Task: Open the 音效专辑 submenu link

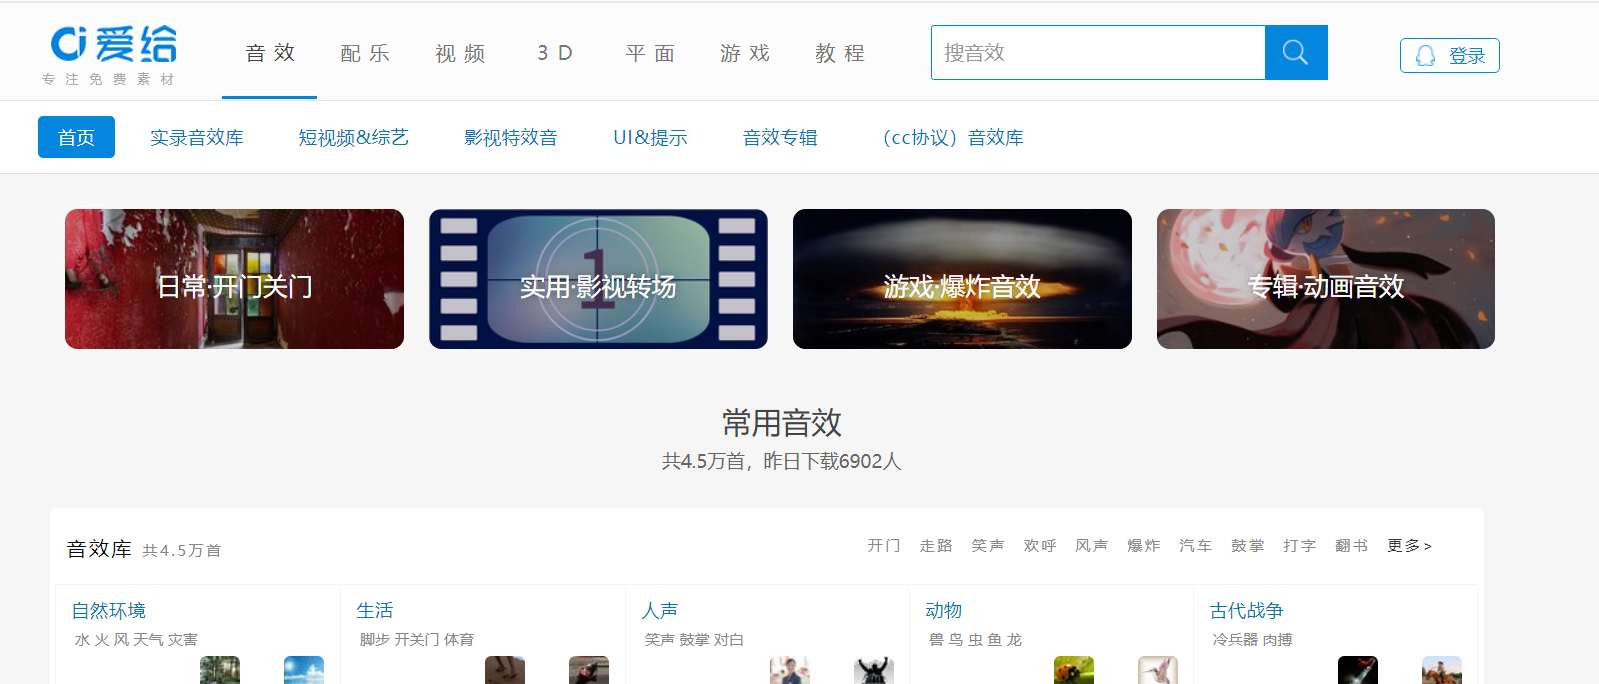Action: pos(780,138)
